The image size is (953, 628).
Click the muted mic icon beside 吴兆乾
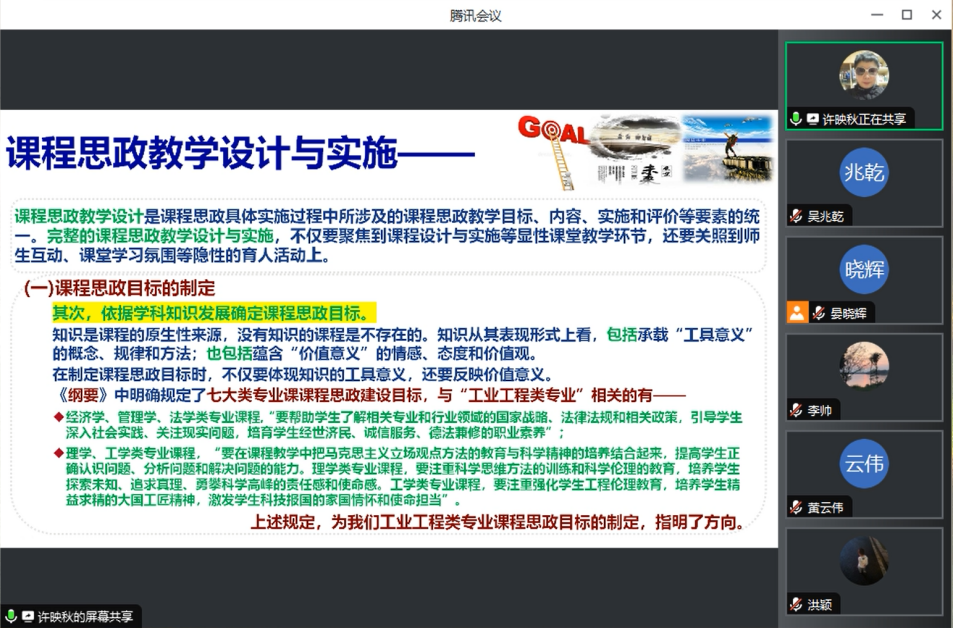click(x=796, y=216)
